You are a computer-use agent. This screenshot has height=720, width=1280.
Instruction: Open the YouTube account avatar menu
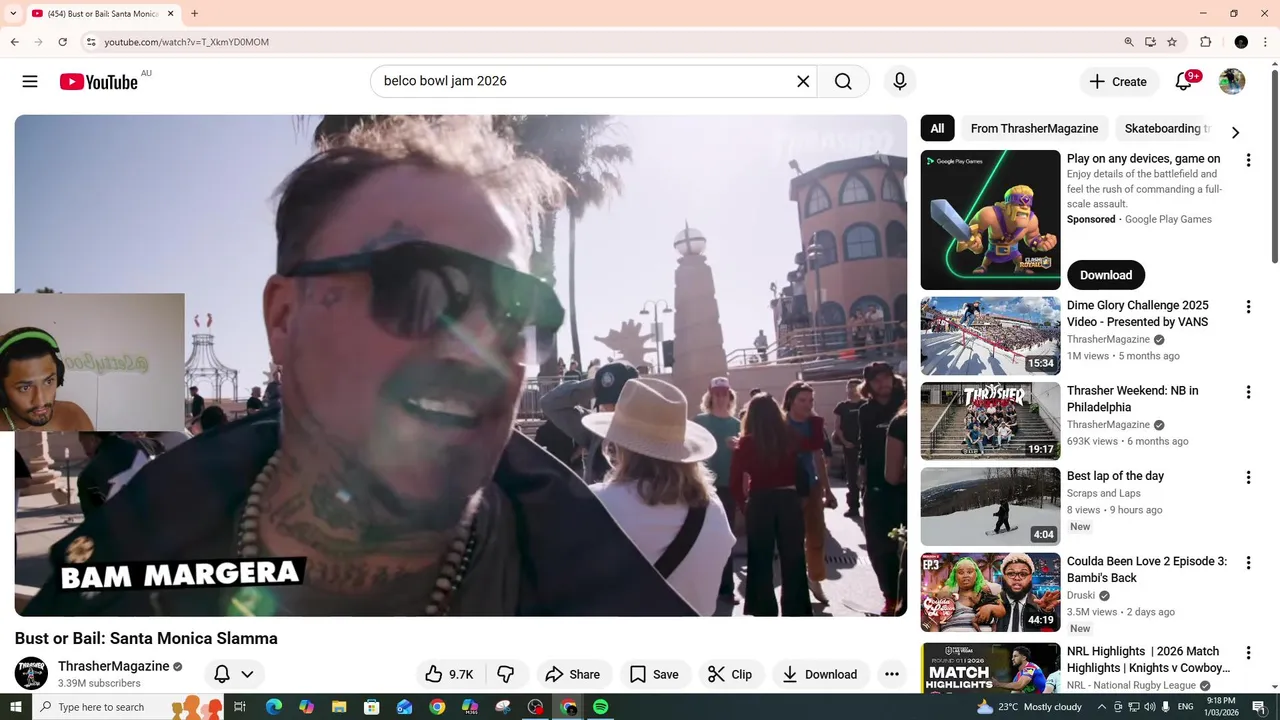pos(1232,81)
